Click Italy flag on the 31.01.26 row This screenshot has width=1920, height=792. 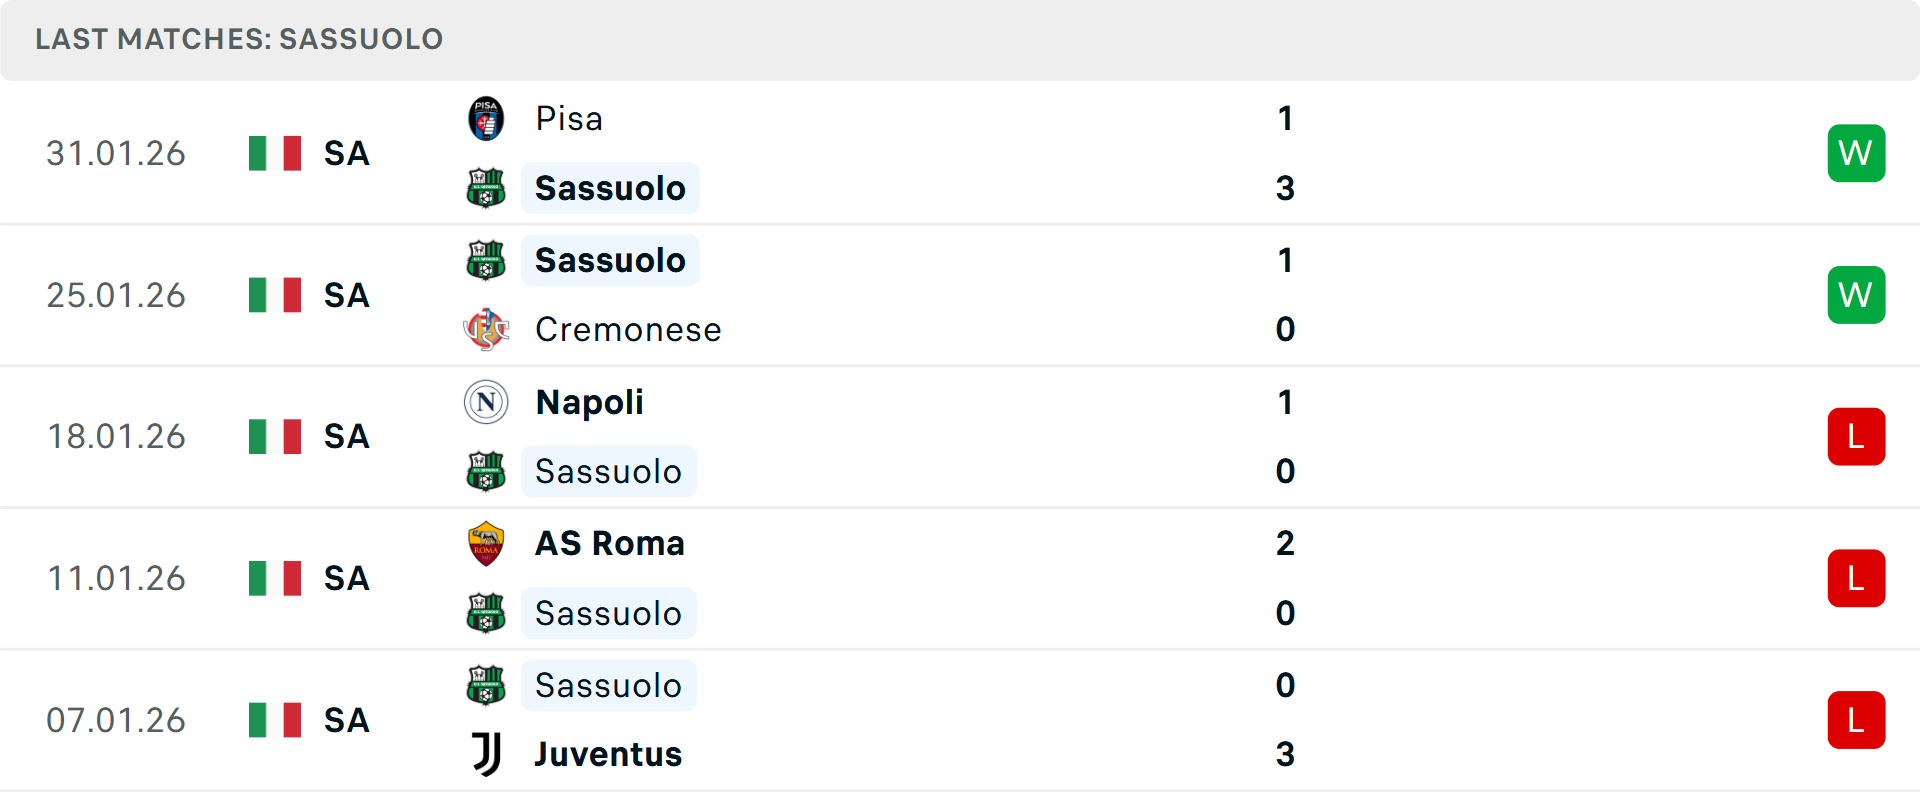tap(275, 153)
